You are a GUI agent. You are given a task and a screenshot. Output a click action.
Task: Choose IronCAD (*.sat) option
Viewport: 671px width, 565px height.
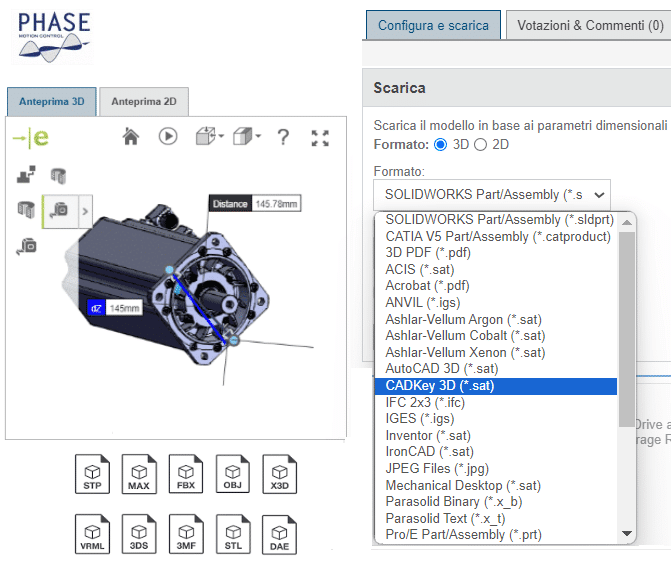click(x=496, y=452)
